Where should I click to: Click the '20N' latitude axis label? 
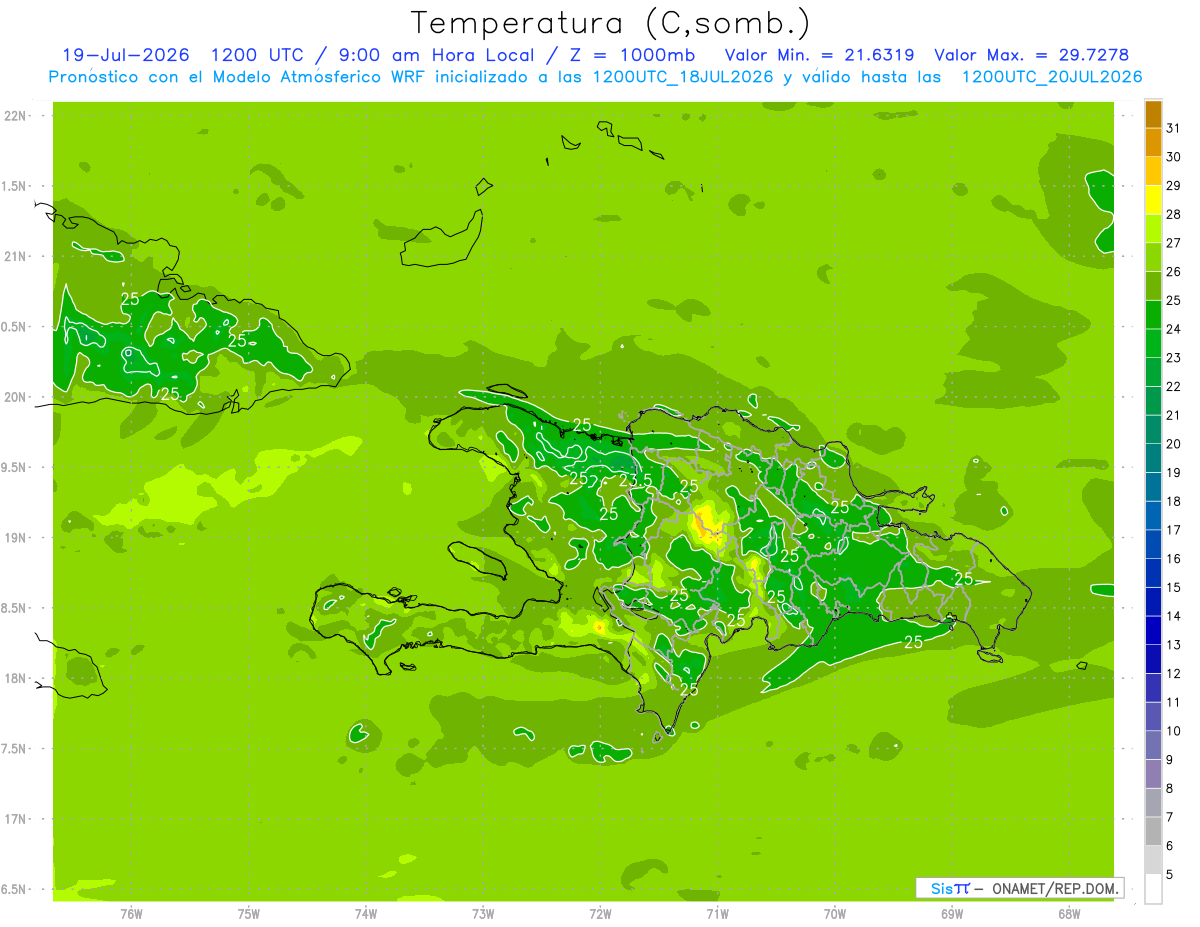[x=14, y=397]
